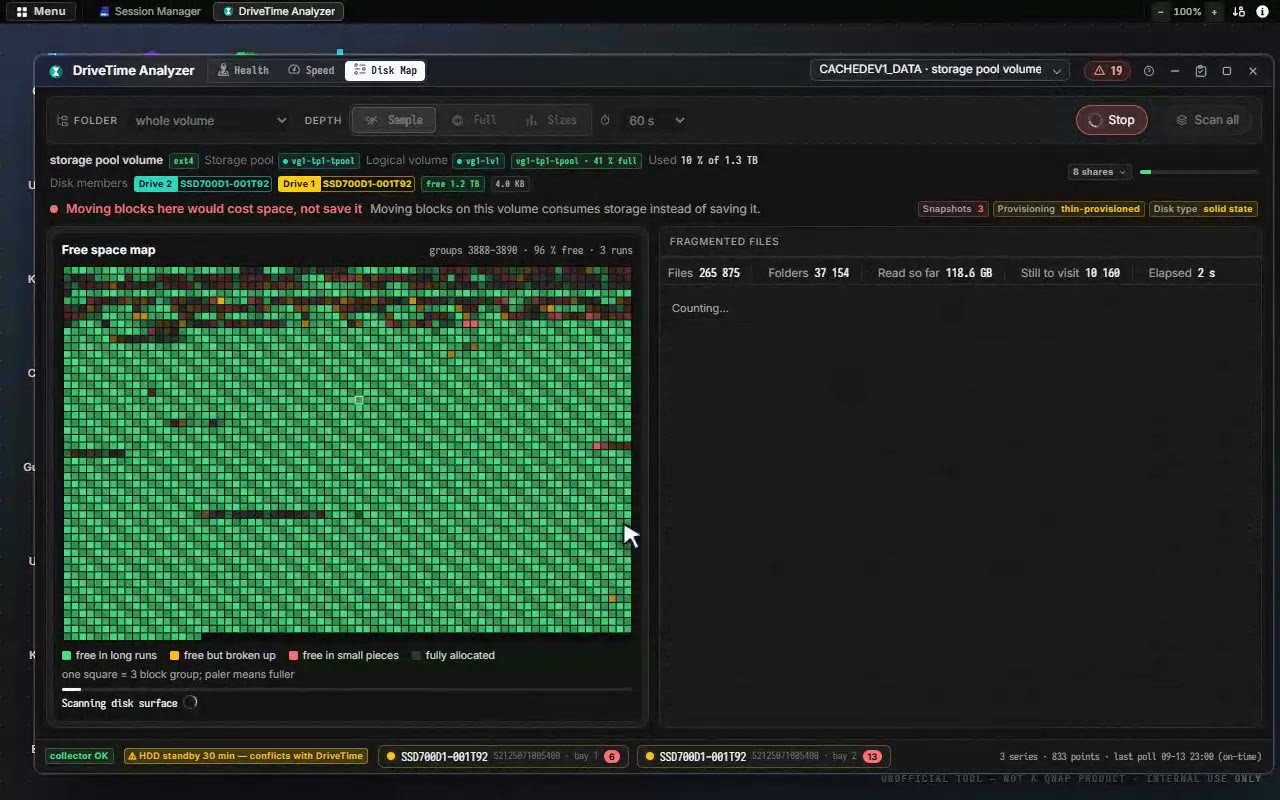The width and height of the screenshot is (1280, 800).
Task: Click the red free in small pieces legend swatch
Action: tap(293, 656)
